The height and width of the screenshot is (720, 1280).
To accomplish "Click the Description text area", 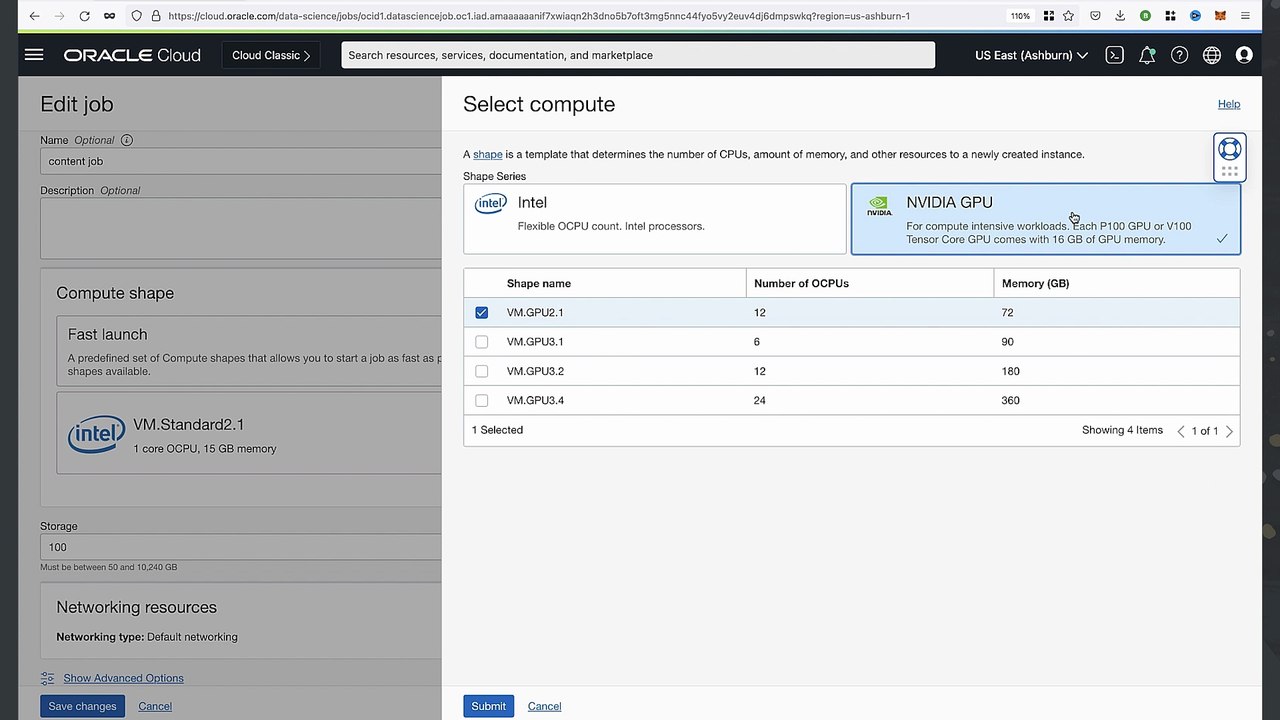I will pos(241,228).
